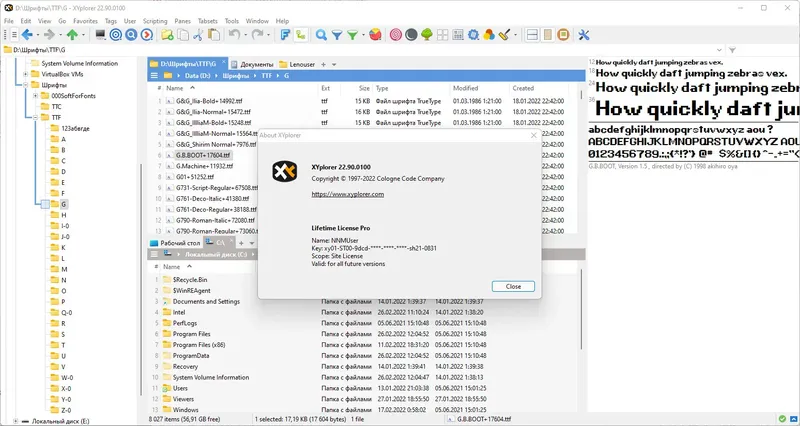
Task: Expand the 000SoftForFonts tree node
Action: coord(35,96)
